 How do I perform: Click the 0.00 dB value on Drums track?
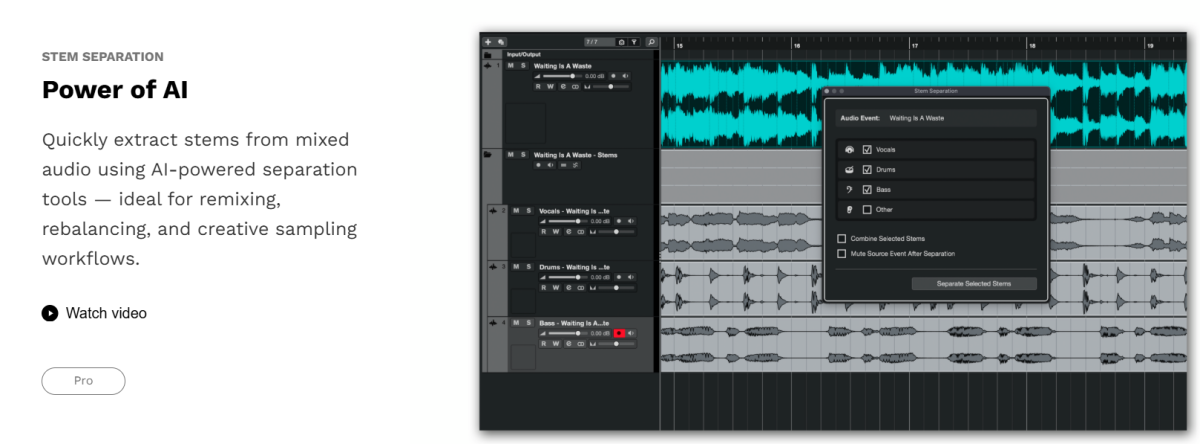[600, 277]
